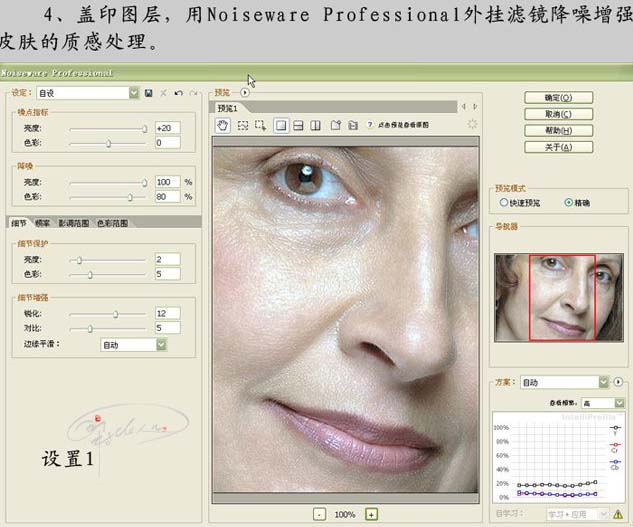Click the 100% zoom level text
Image resolution: width=633 pixels, height=527 pixels.
[x=345, y=514]
